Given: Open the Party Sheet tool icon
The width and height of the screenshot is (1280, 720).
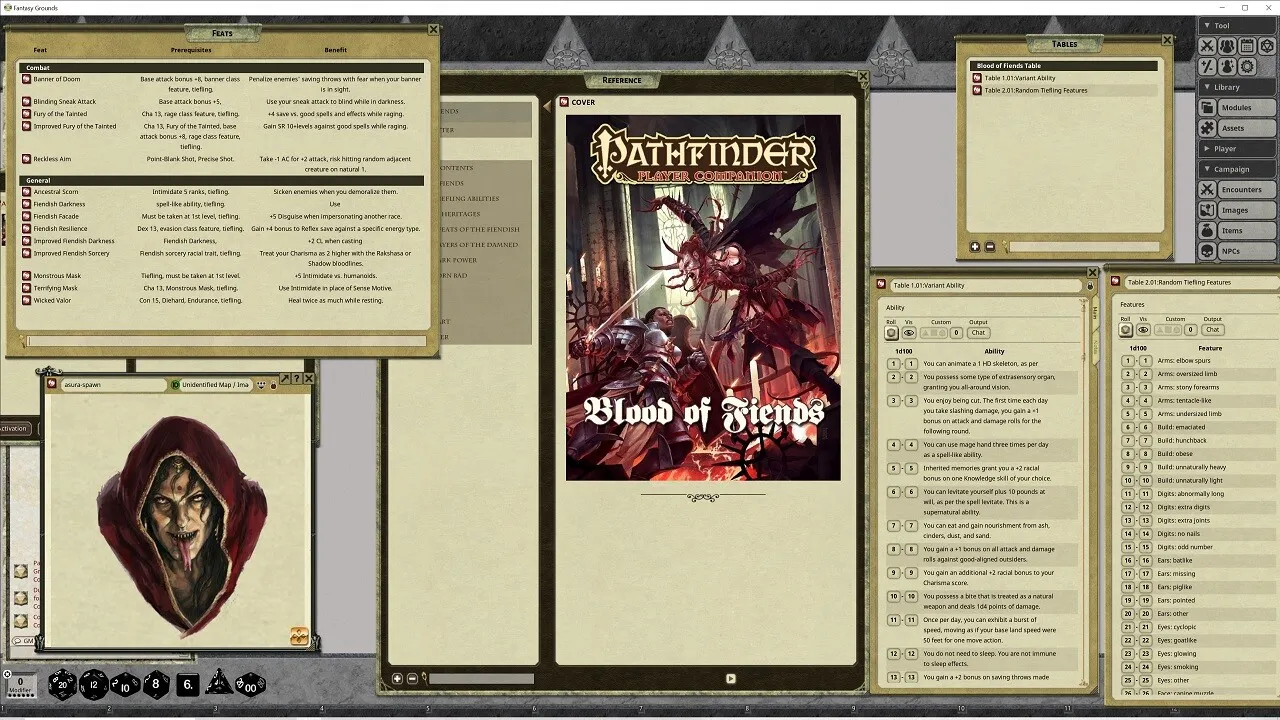Looking at the screenshot, I should (x=1227, y=46).
